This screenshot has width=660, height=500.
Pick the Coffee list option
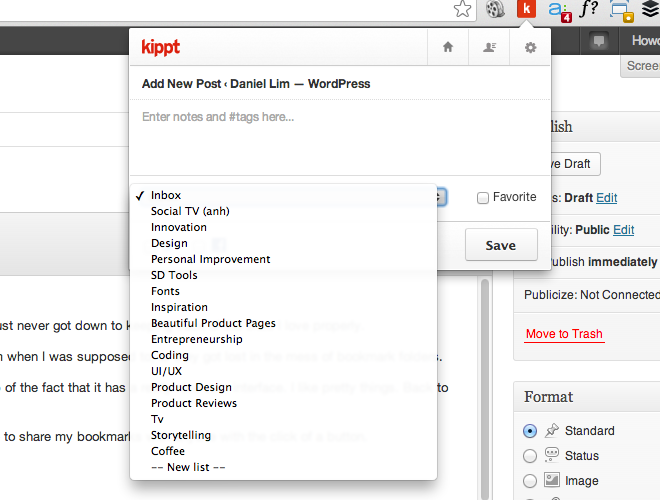(x=283, y=451)
